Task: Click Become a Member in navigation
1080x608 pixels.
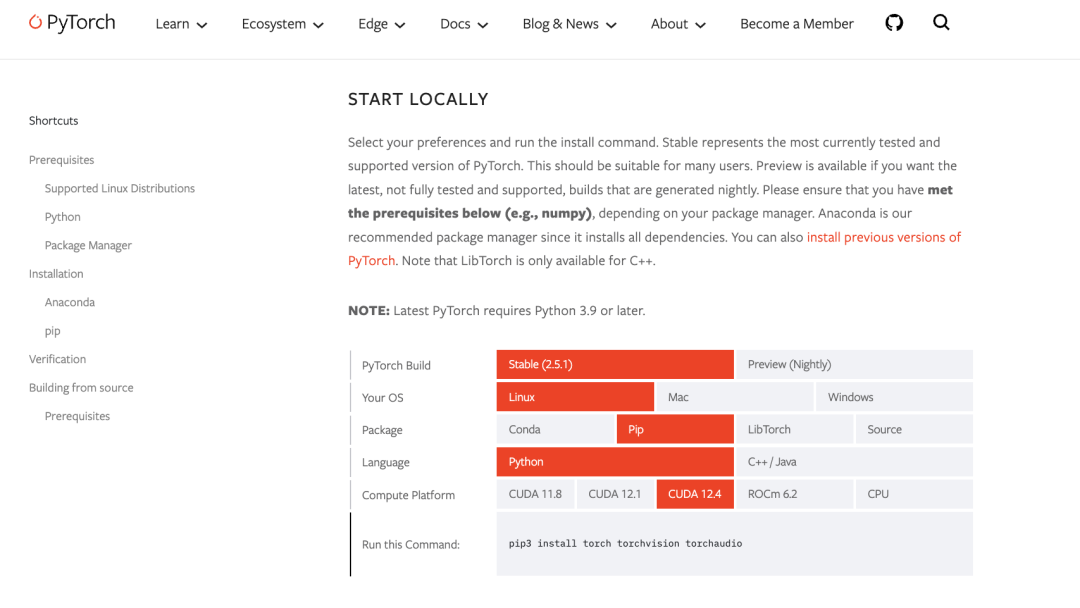Action: click(796, 24)
